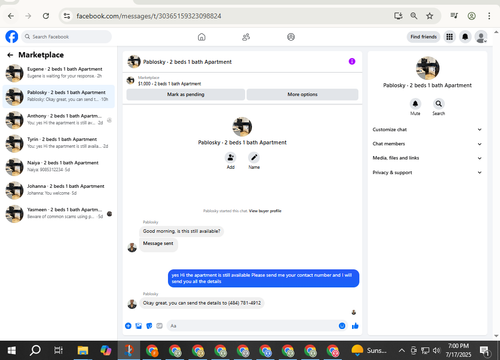Click the Good morning message bubble

[181, 231]
